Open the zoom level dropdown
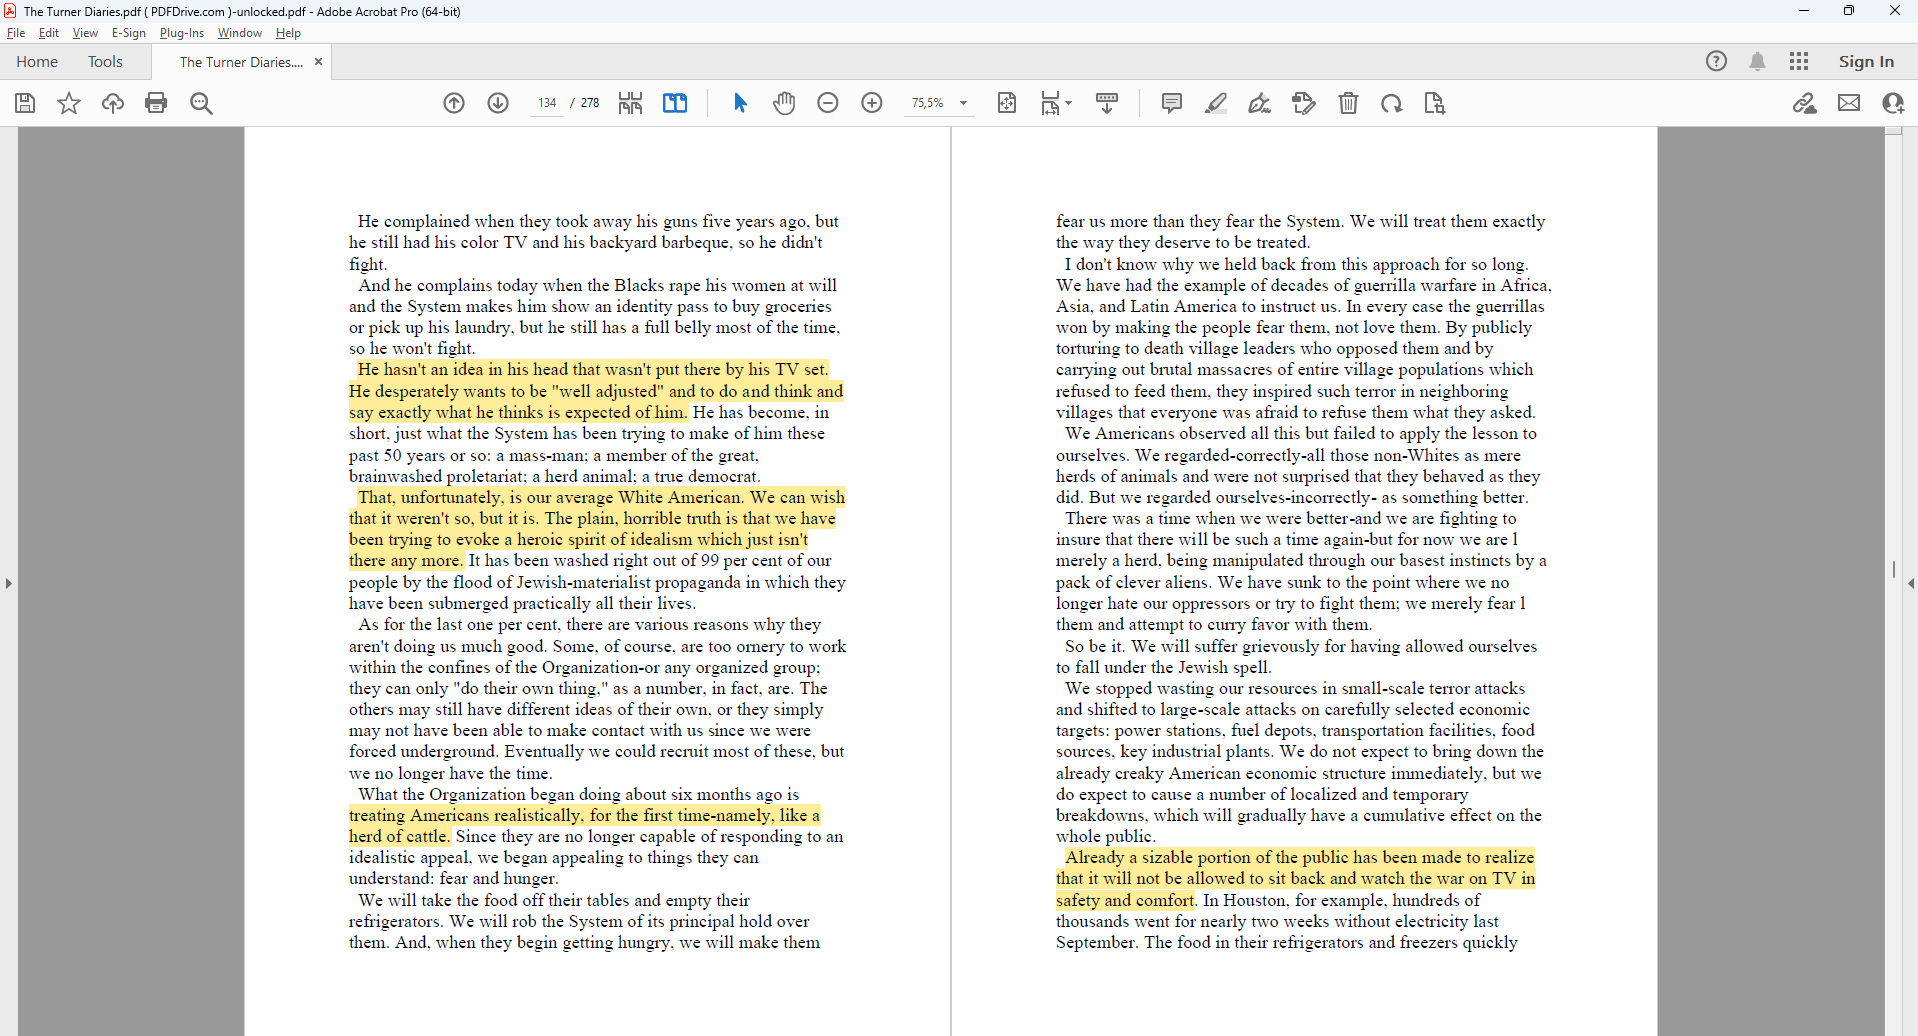 964,103
